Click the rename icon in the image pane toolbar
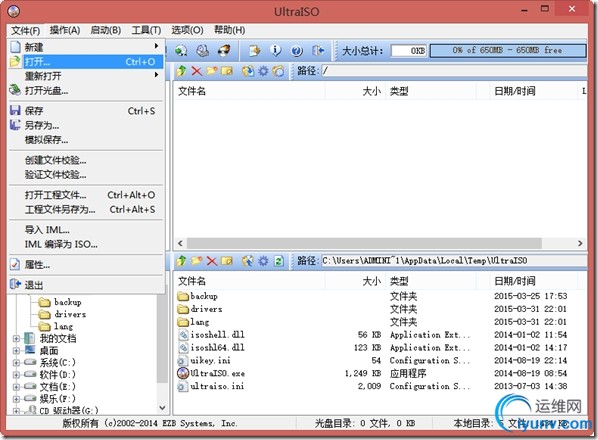The image size is (598, 440). tap(227, 71)
